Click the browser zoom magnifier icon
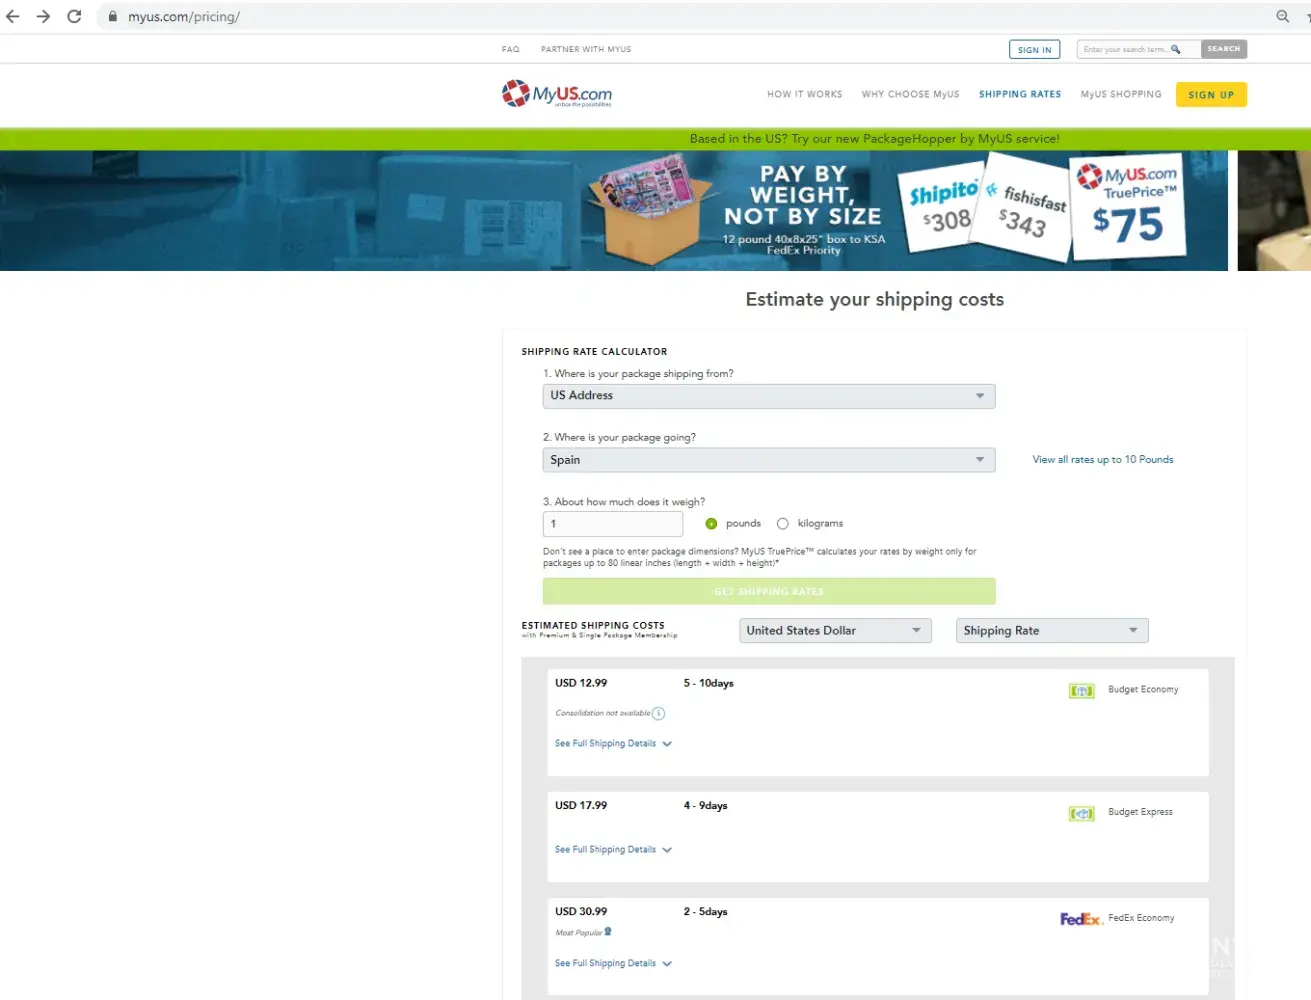This screenshot has width=1311, height=1000. click(1283, 16)
